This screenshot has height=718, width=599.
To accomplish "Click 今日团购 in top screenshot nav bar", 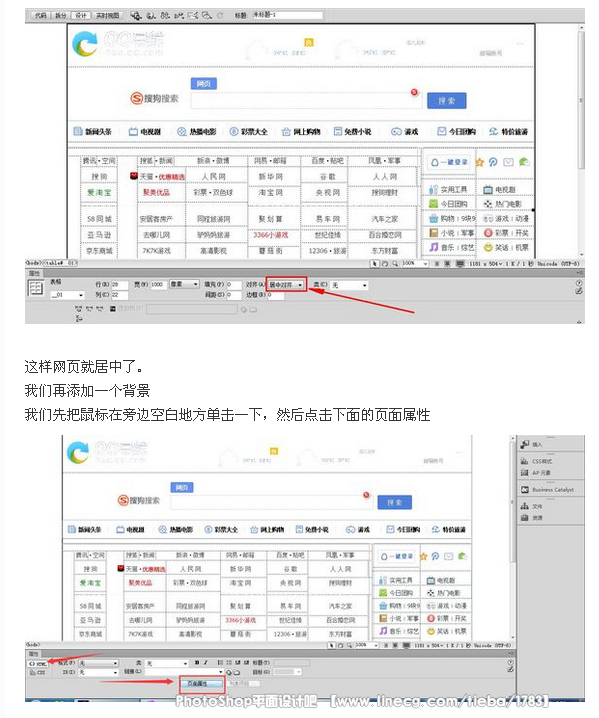I will (x=457, y=132).
